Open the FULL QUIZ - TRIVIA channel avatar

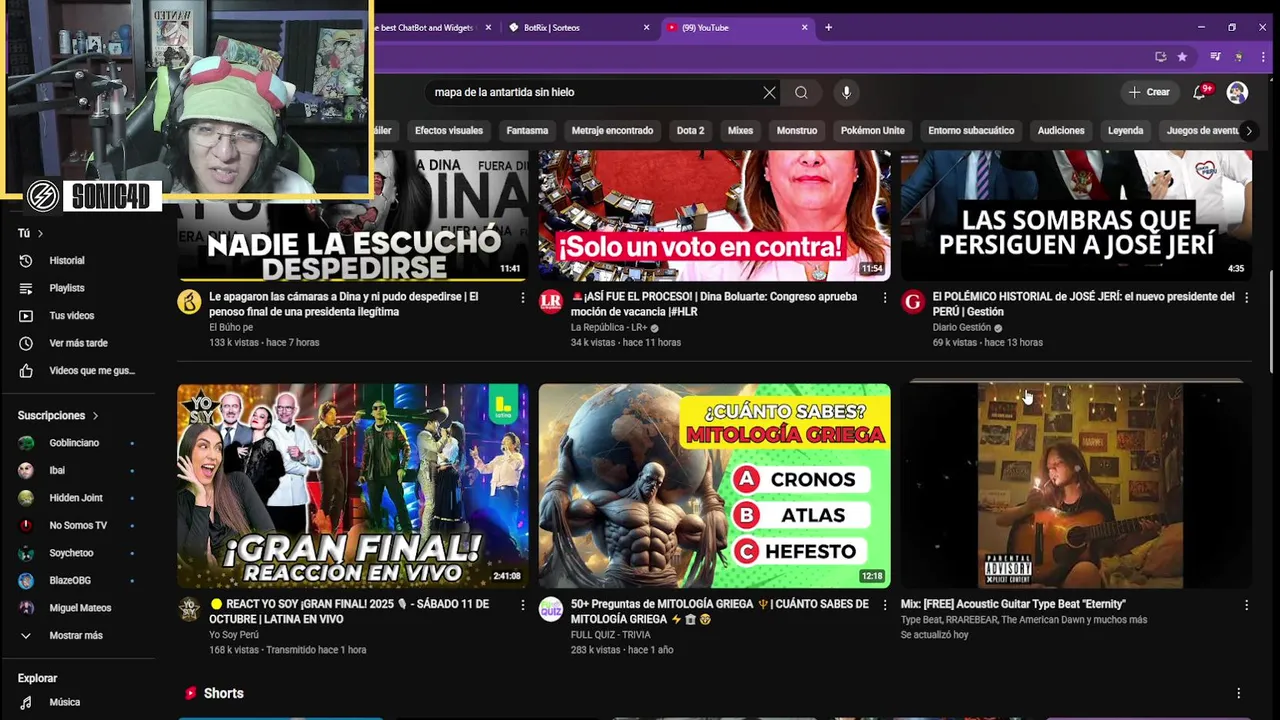(551, 609)
